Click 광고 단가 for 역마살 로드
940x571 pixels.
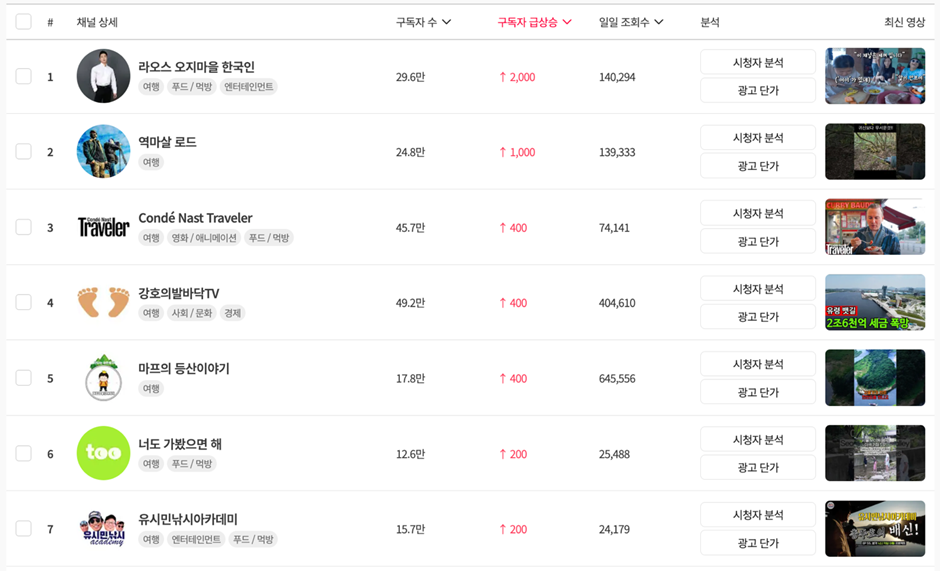click(758, 166)
